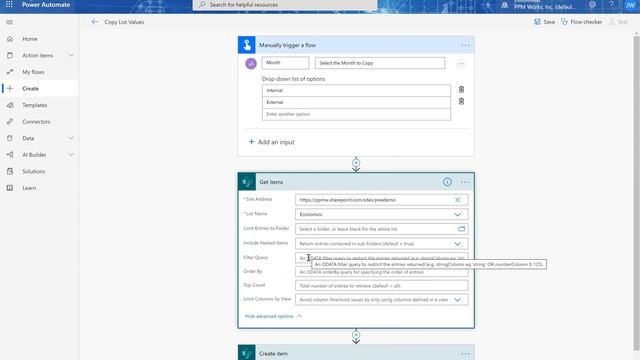Click Add an input
This screenshot has width=640, height=360.
tap(271, 142)
